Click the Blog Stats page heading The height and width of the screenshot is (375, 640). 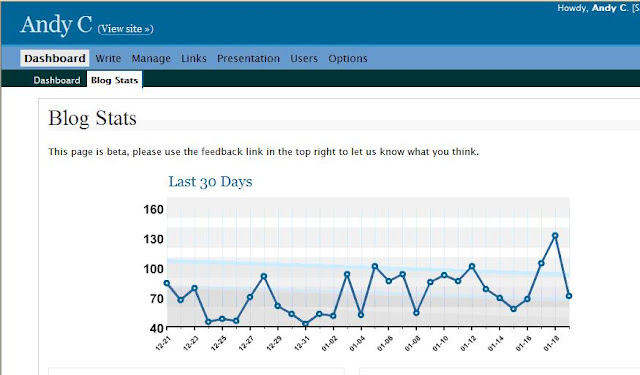click(x=92, y=118)
